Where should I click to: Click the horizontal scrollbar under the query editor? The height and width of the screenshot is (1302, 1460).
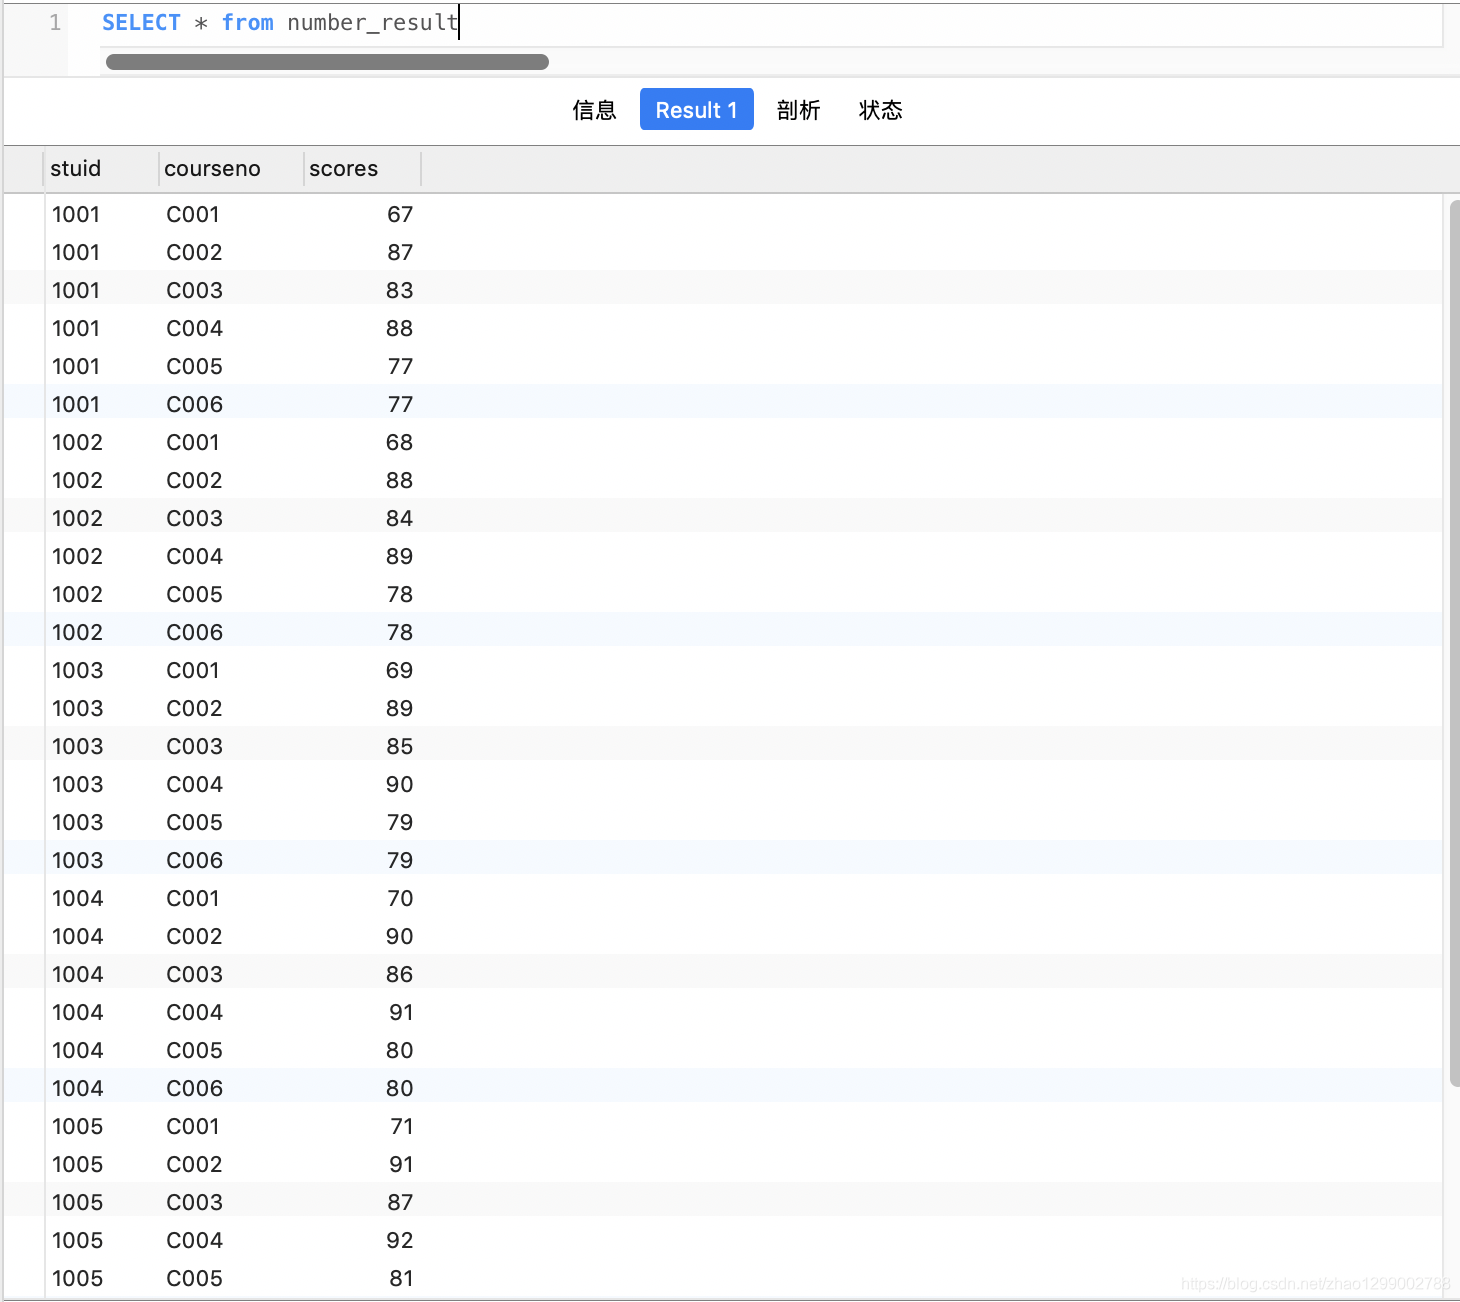tap(327, 62)
